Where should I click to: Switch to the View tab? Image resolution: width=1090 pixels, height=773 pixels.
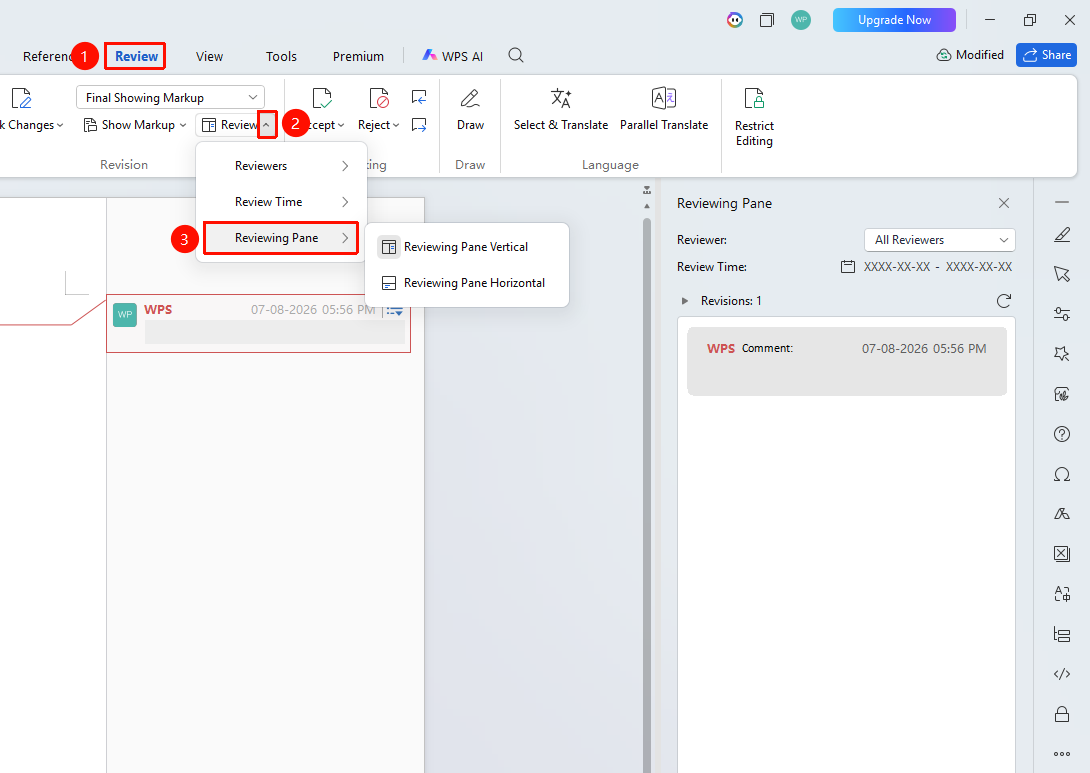(209, 56)
